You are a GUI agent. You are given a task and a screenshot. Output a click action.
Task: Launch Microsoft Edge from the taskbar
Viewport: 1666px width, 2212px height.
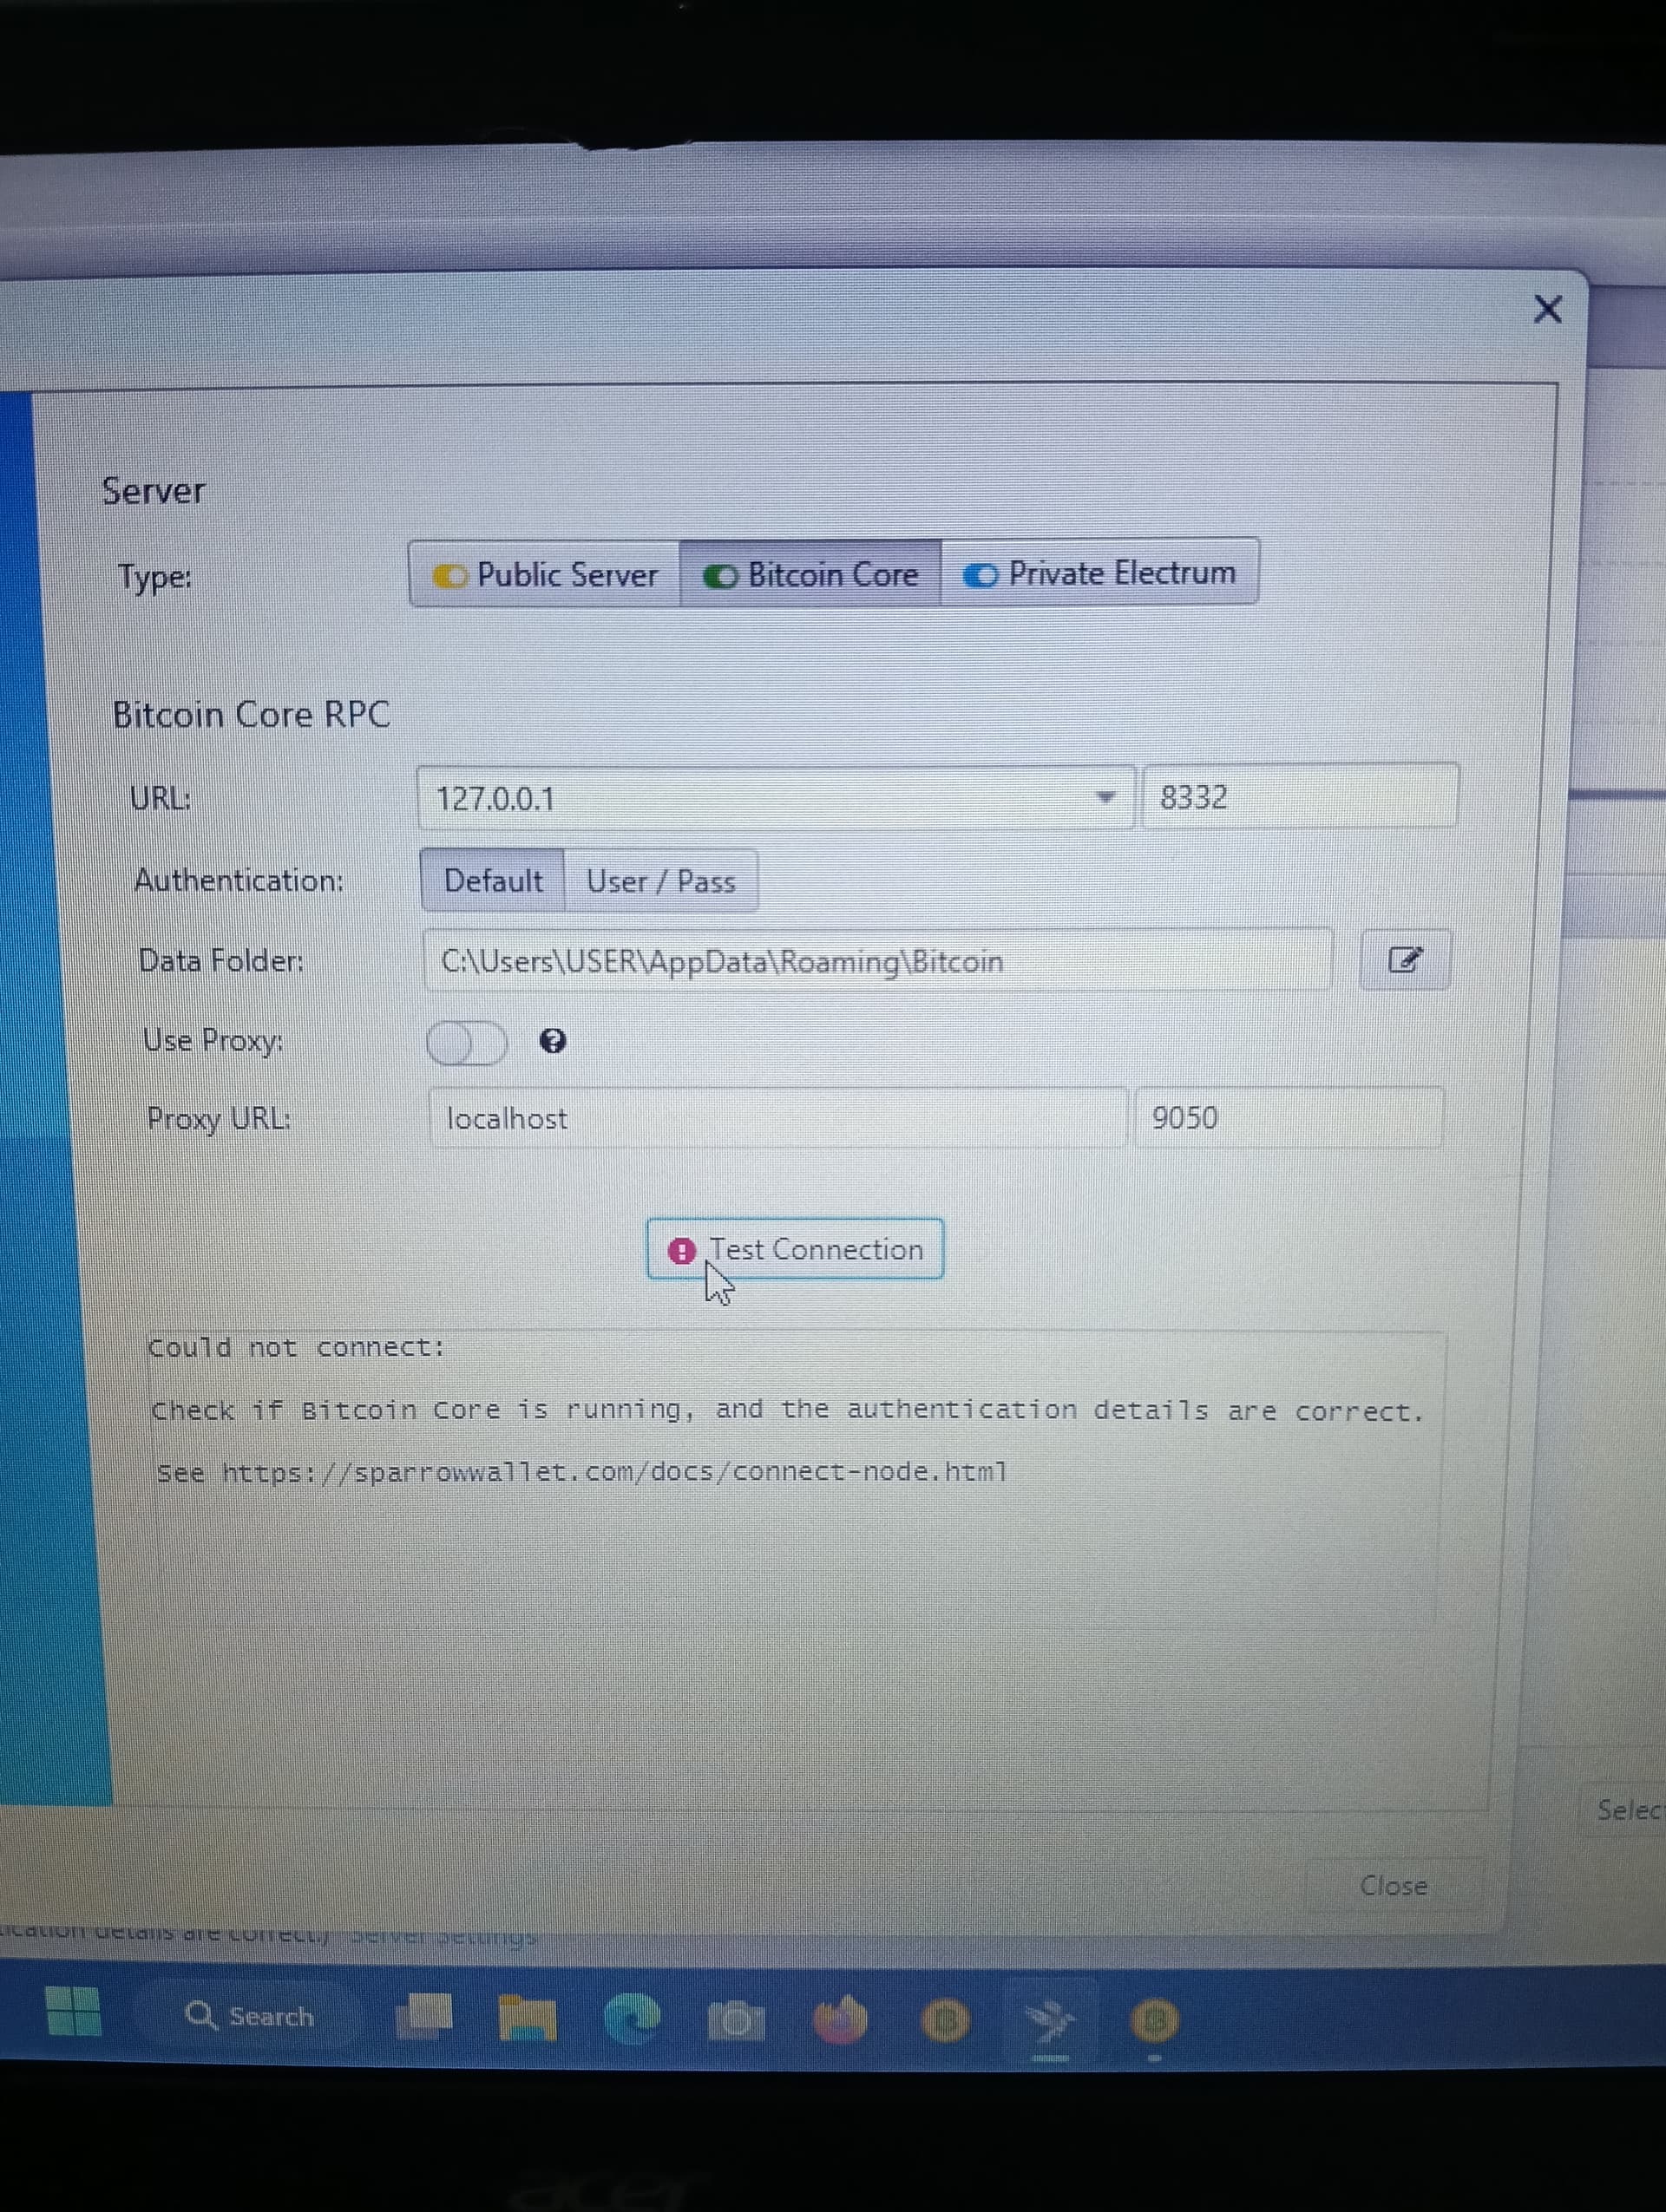[632, 2019]
